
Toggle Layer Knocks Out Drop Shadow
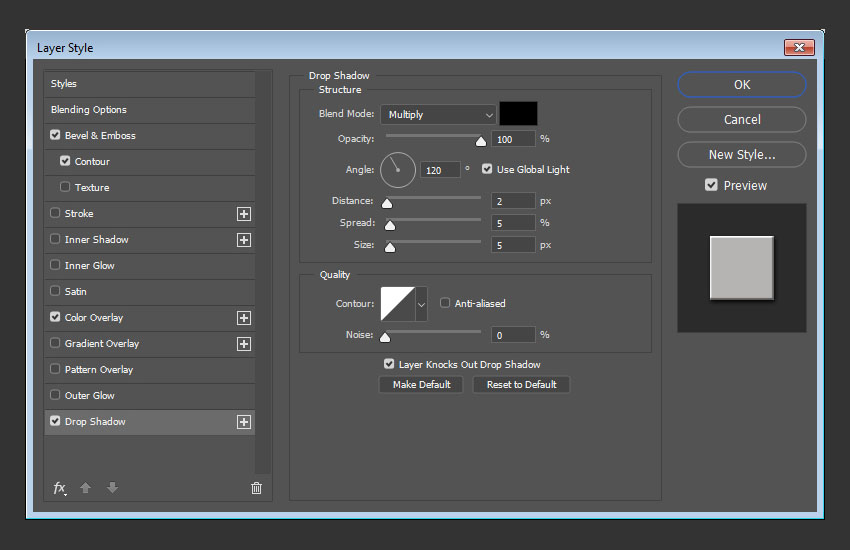point(389,364)
